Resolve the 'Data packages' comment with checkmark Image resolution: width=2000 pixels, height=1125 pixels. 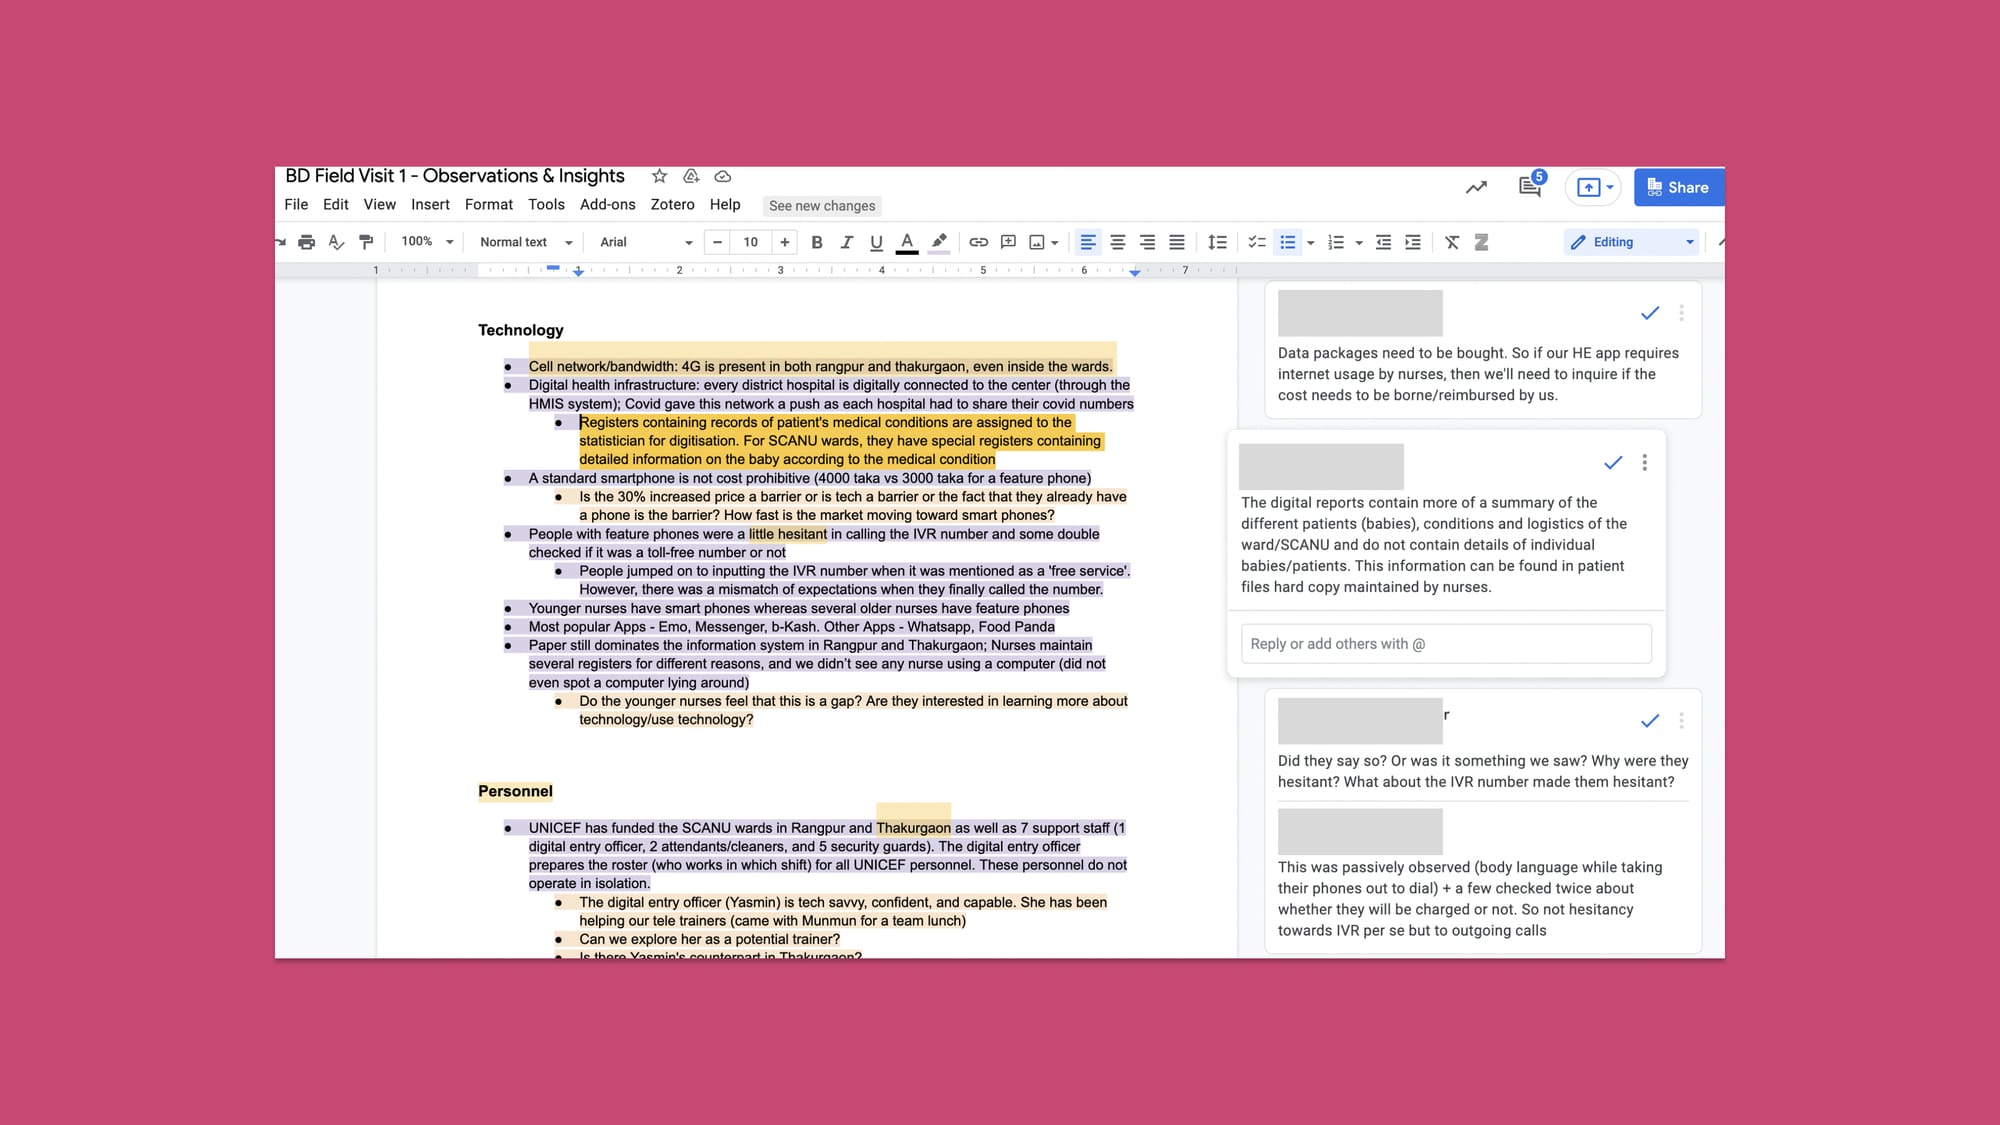click(1650, 313)
